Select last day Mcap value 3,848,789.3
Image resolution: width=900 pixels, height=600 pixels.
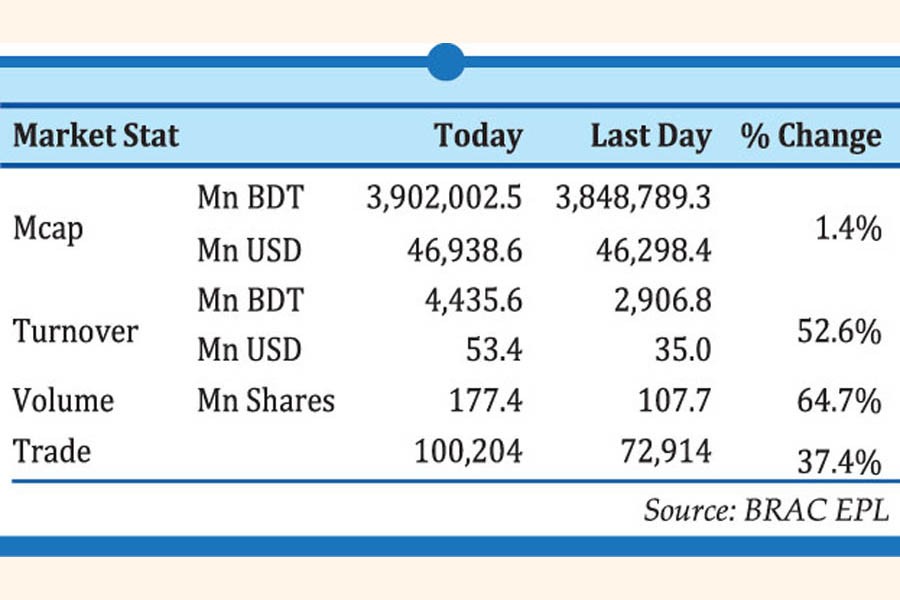point(633,198)
